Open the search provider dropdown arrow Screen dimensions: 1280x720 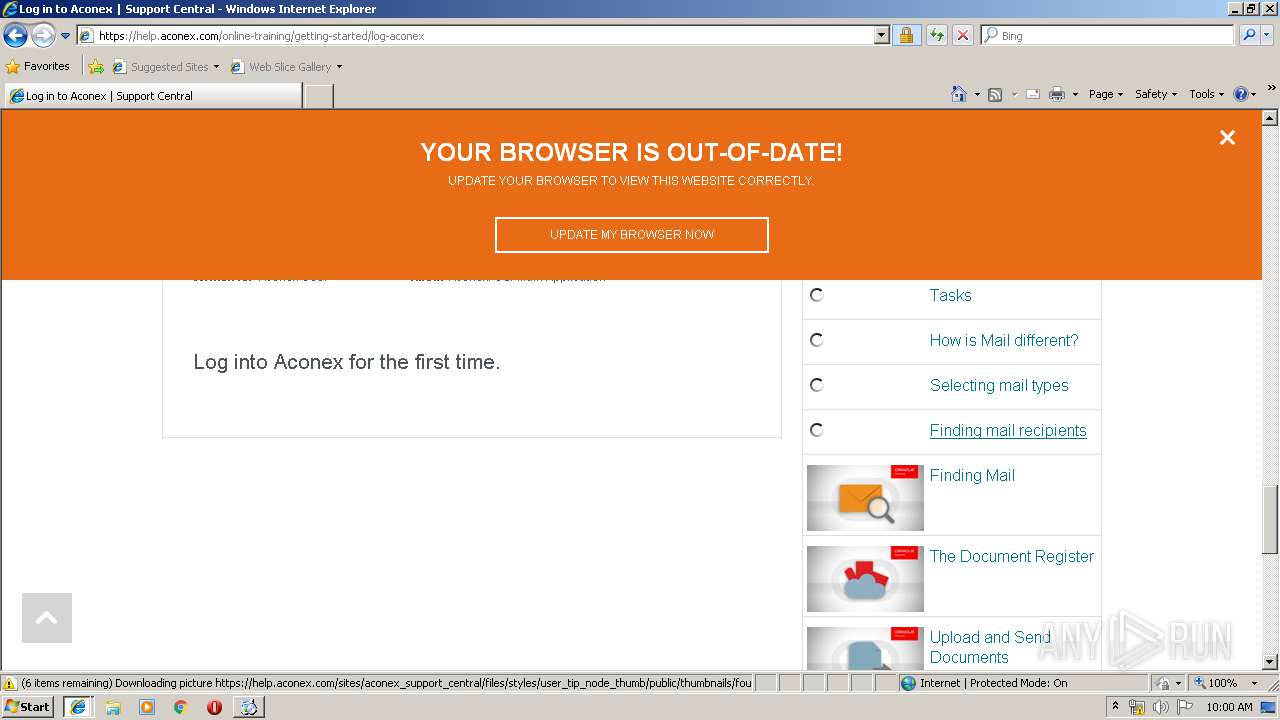pyautogui.click(x=1266, y=36)
